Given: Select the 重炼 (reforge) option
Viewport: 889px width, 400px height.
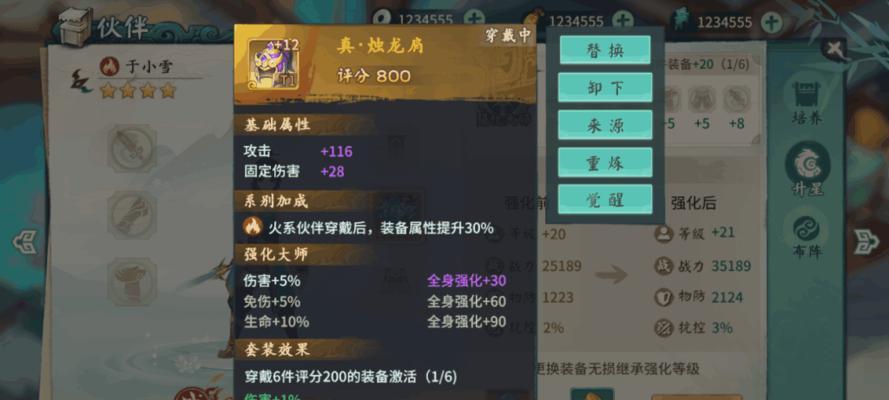Looking at the screenshot, I should point(605,162).
